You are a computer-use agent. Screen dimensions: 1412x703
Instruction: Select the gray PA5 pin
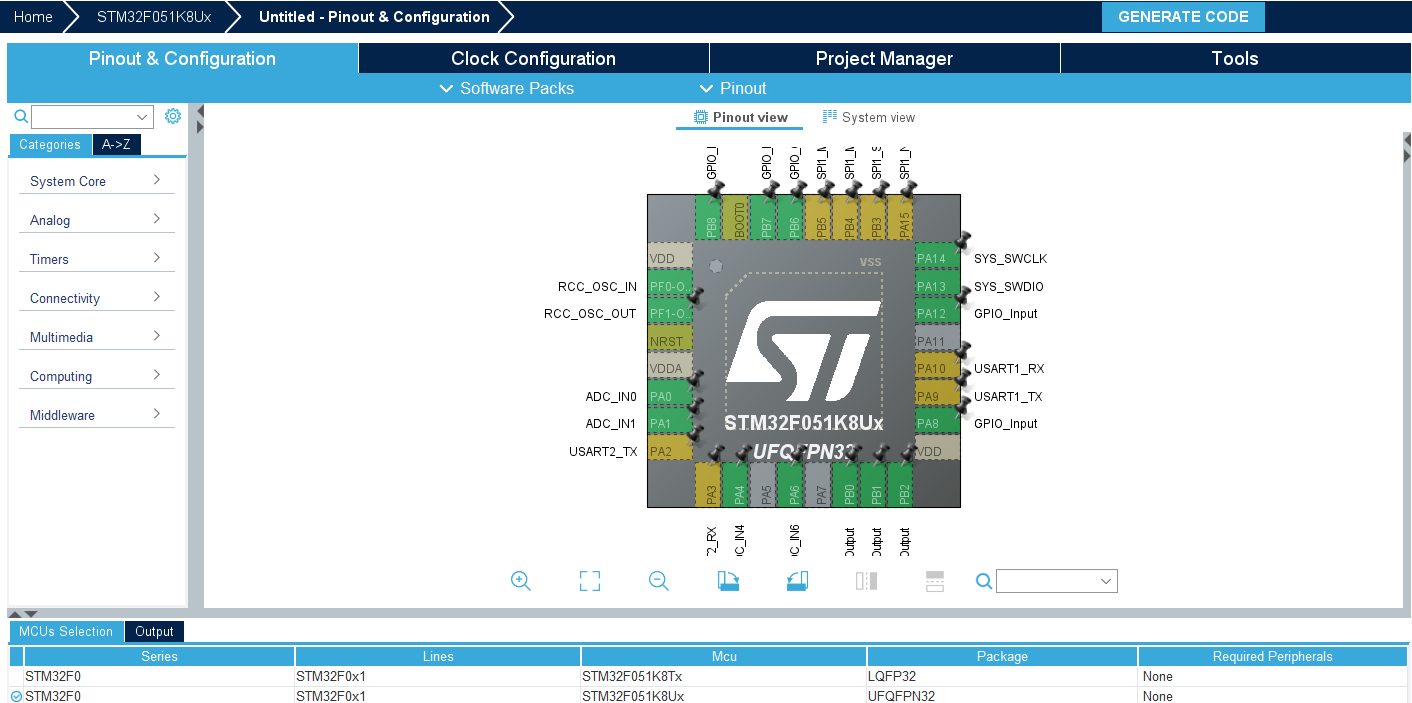[764, 484]
